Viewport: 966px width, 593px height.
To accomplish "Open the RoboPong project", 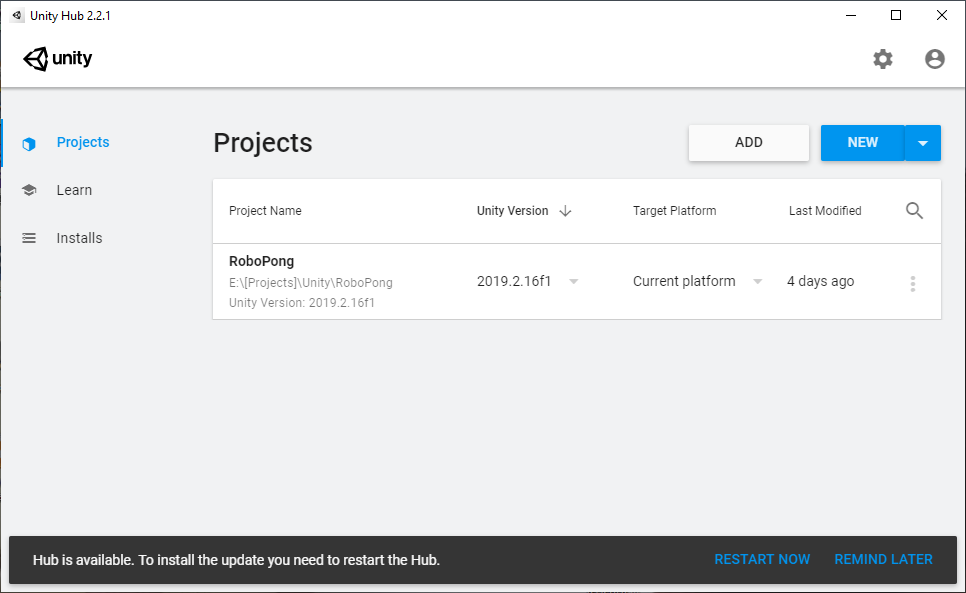I will pos(261,262).
